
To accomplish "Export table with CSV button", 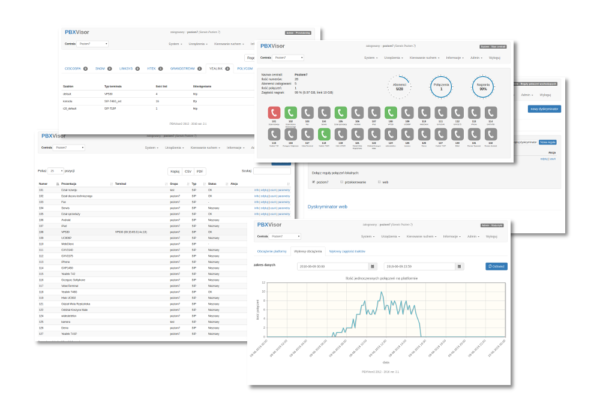I will coord(188,171).
